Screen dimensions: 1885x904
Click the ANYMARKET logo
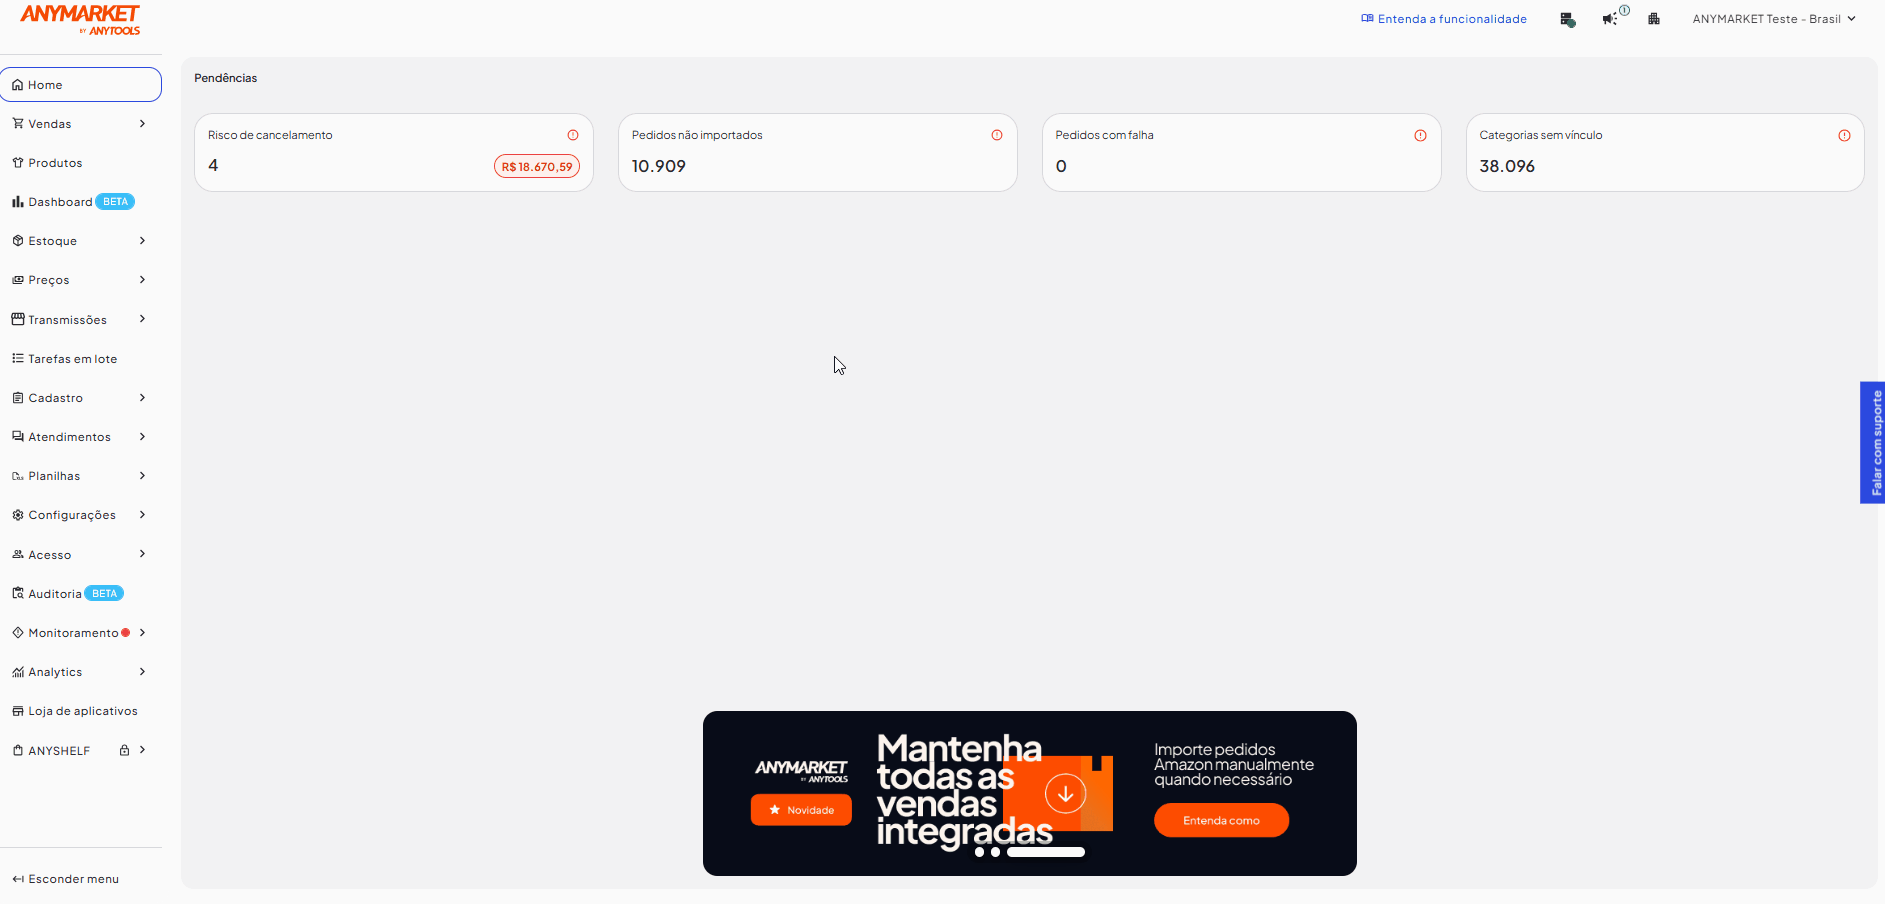(80, 19)
